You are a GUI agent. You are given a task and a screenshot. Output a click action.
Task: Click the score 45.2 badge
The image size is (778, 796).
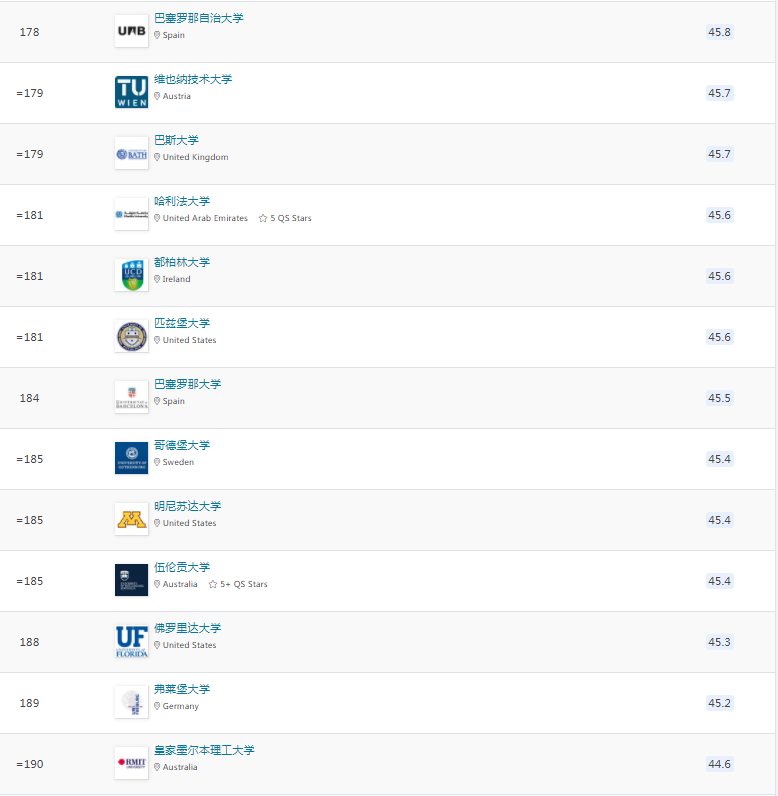719,703
